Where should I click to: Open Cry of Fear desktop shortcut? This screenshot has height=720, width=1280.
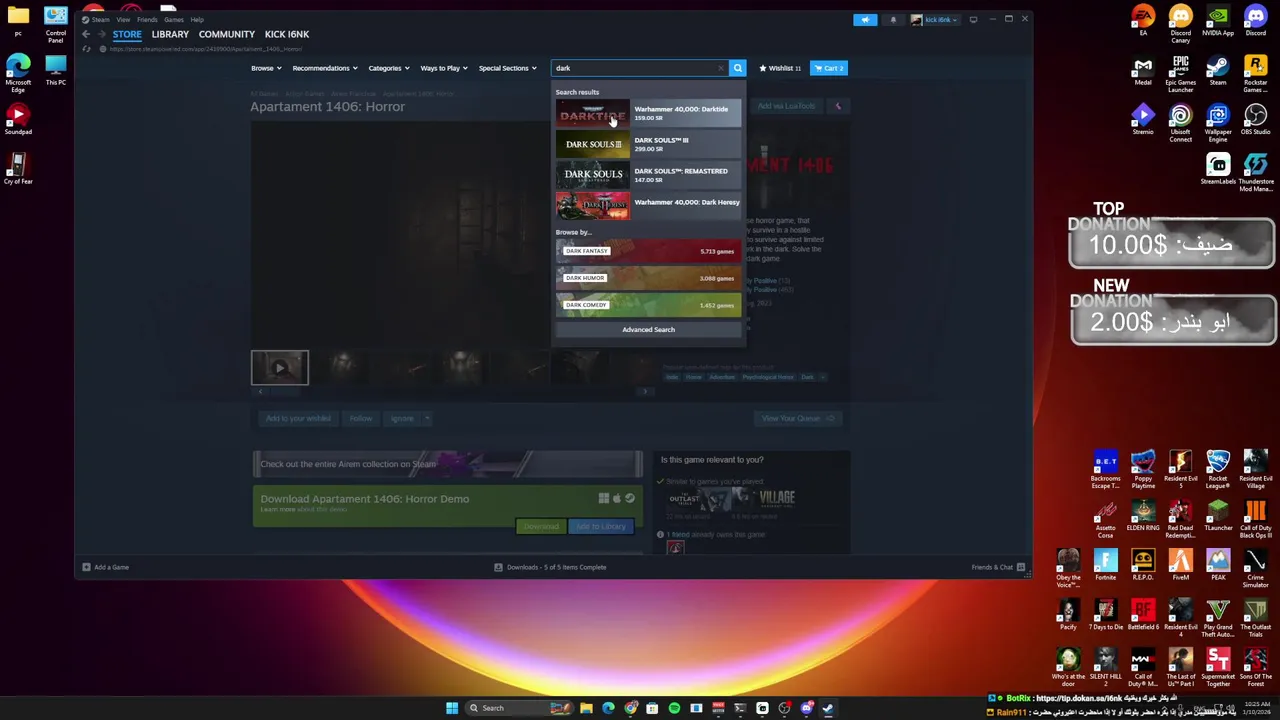18,169
